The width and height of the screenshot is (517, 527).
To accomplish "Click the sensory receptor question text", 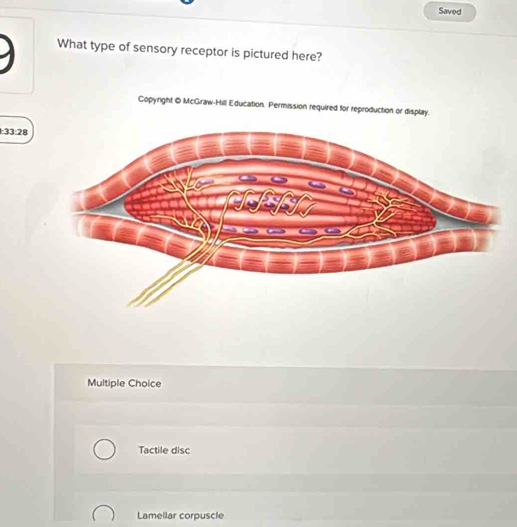I will coord(190,50).
